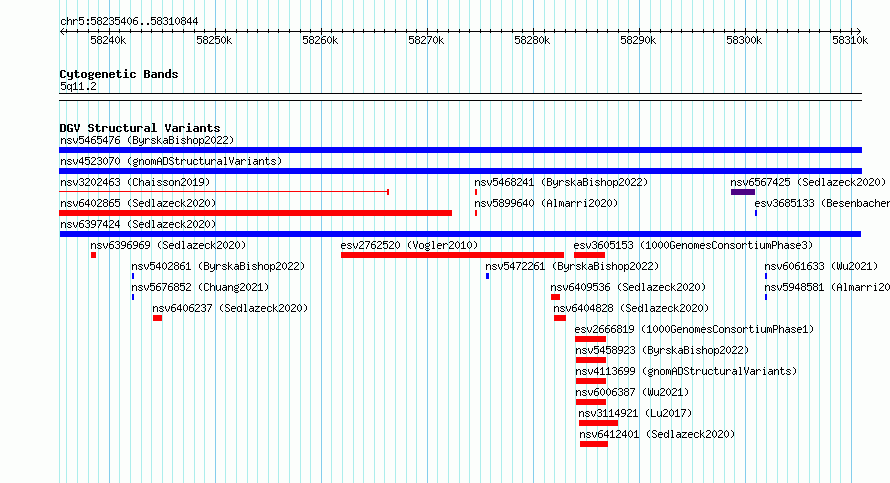Open nsv4523070 (gnomADStructuralVariants) label
Screen dimensions: 890x483
(171, 161)
